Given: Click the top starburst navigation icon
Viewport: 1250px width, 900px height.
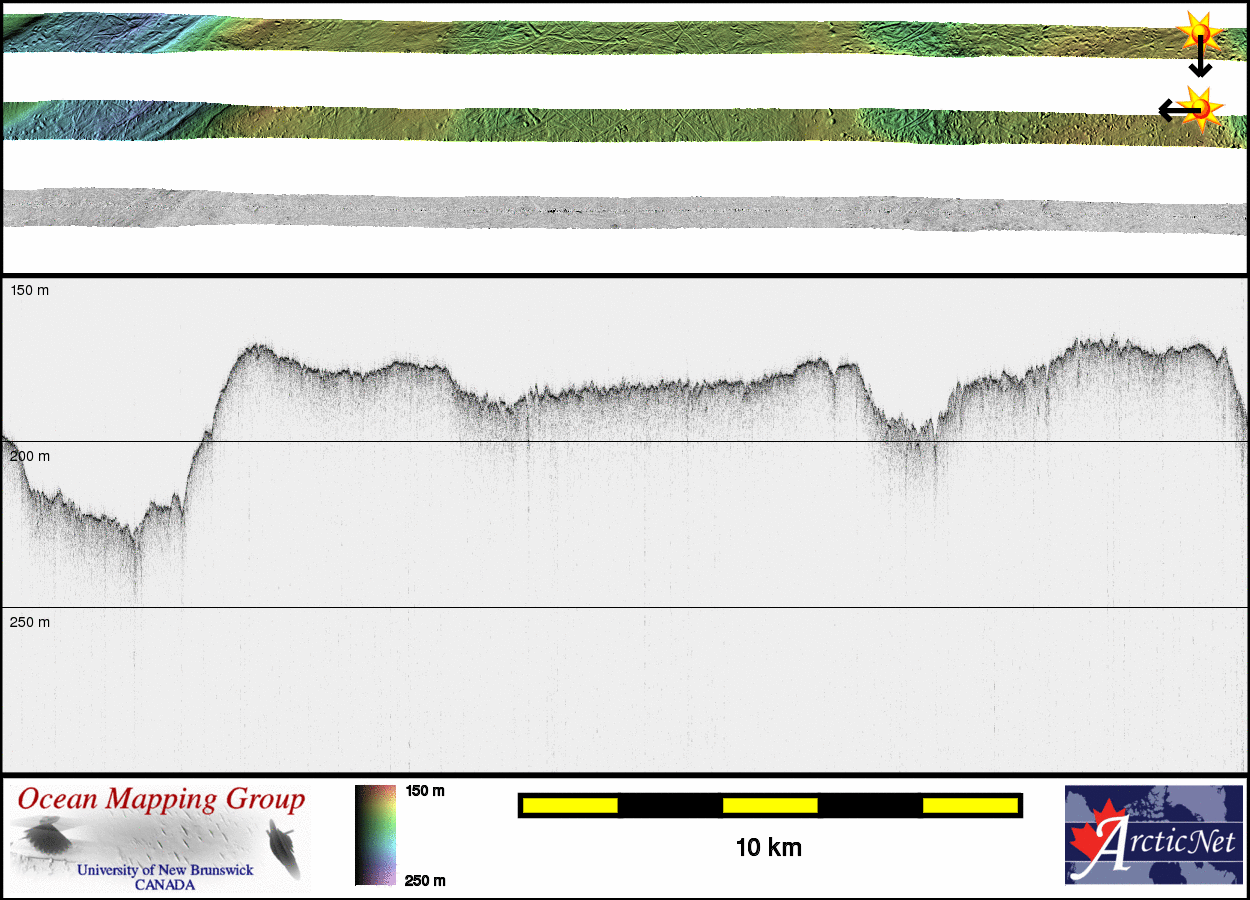Looking at the screenshot, I should [1199, 32].
